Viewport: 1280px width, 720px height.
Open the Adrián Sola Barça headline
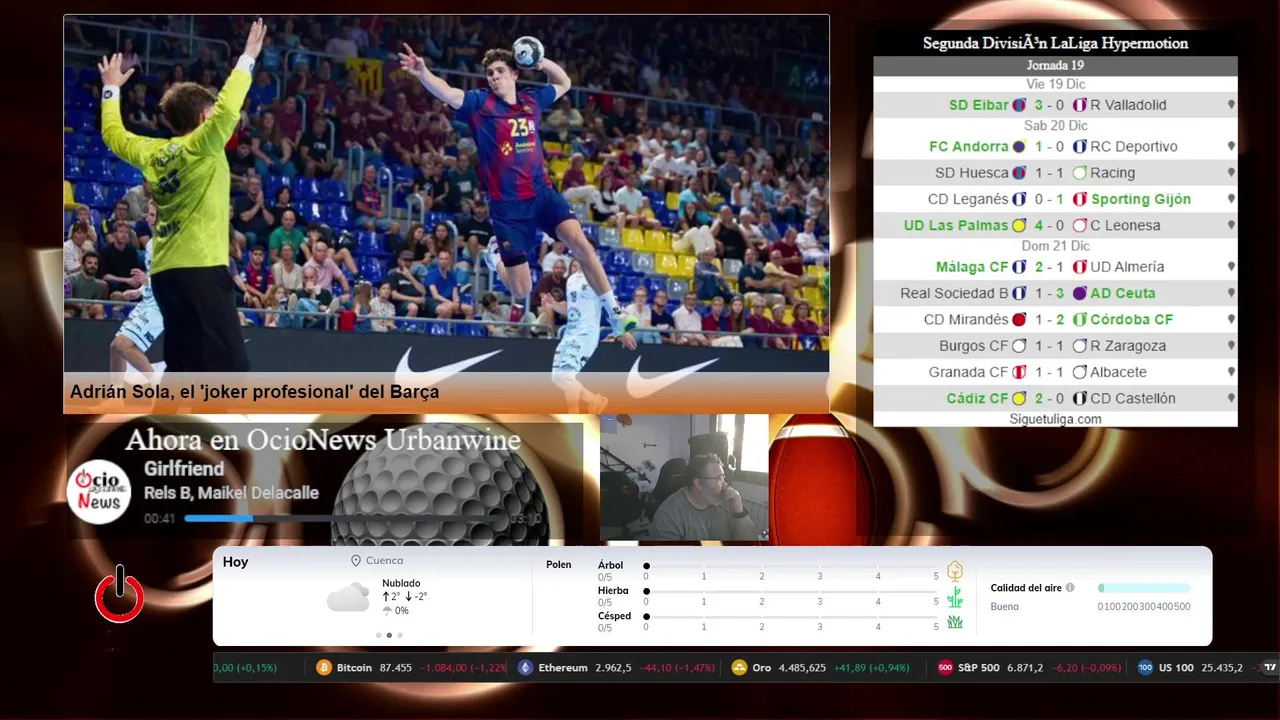point(254,392)
